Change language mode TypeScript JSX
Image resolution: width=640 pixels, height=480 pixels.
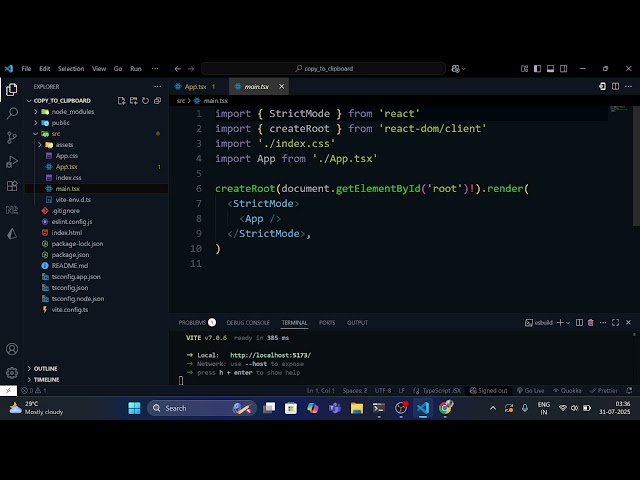pyautogui.click(x=441, y=391)
